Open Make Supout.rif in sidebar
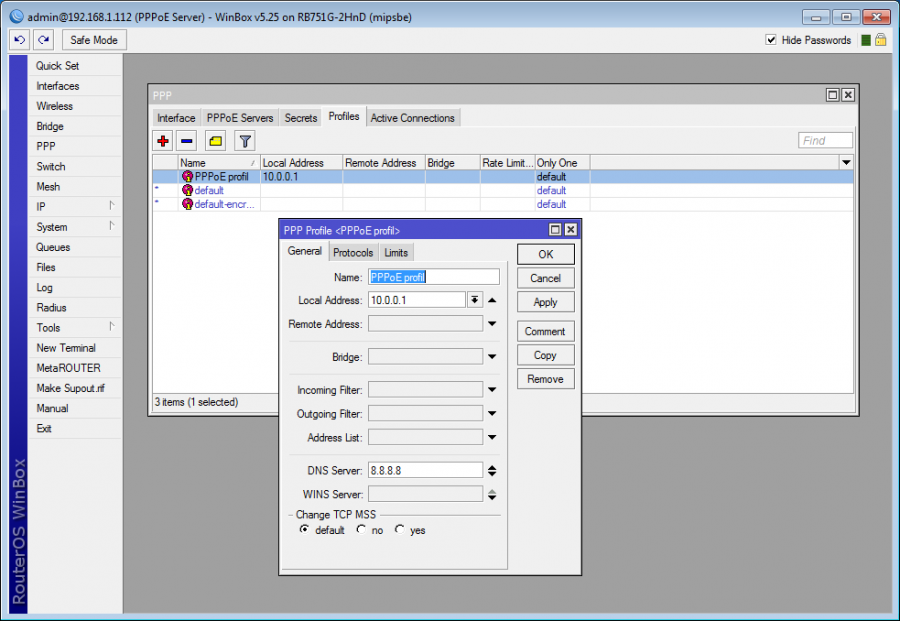 coord(75,389)
